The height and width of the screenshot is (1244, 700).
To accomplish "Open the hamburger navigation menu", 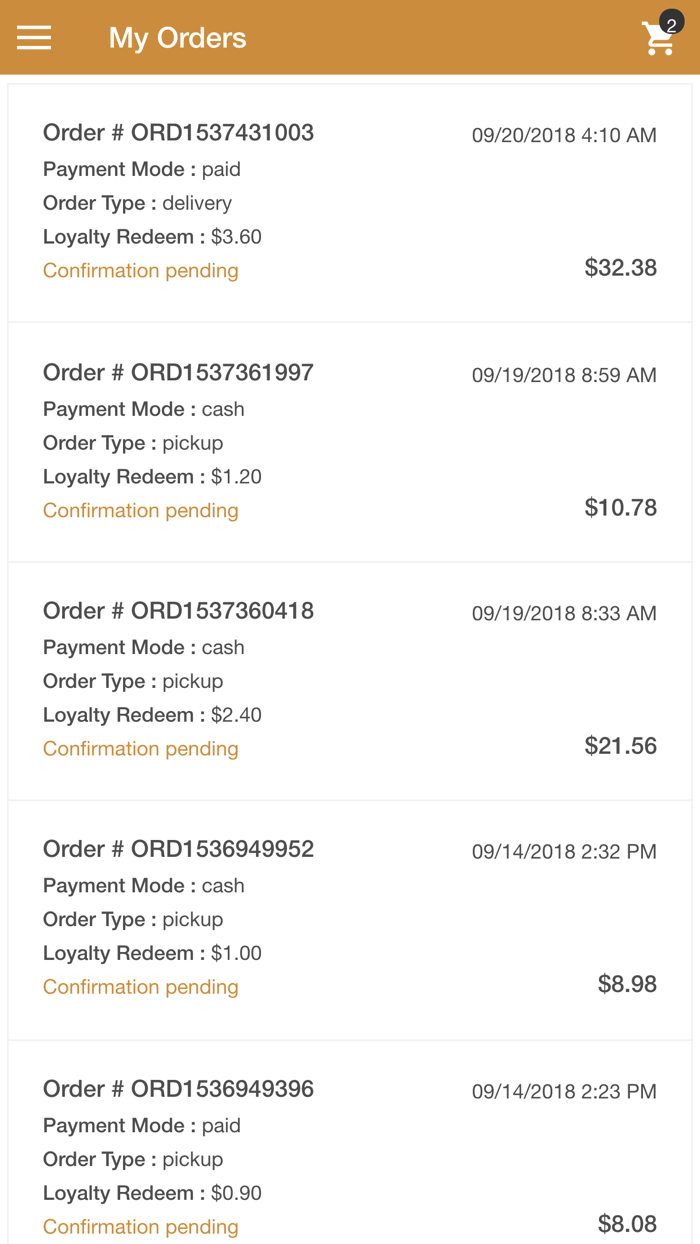I will pyautogui.click(x=34, y=38).
